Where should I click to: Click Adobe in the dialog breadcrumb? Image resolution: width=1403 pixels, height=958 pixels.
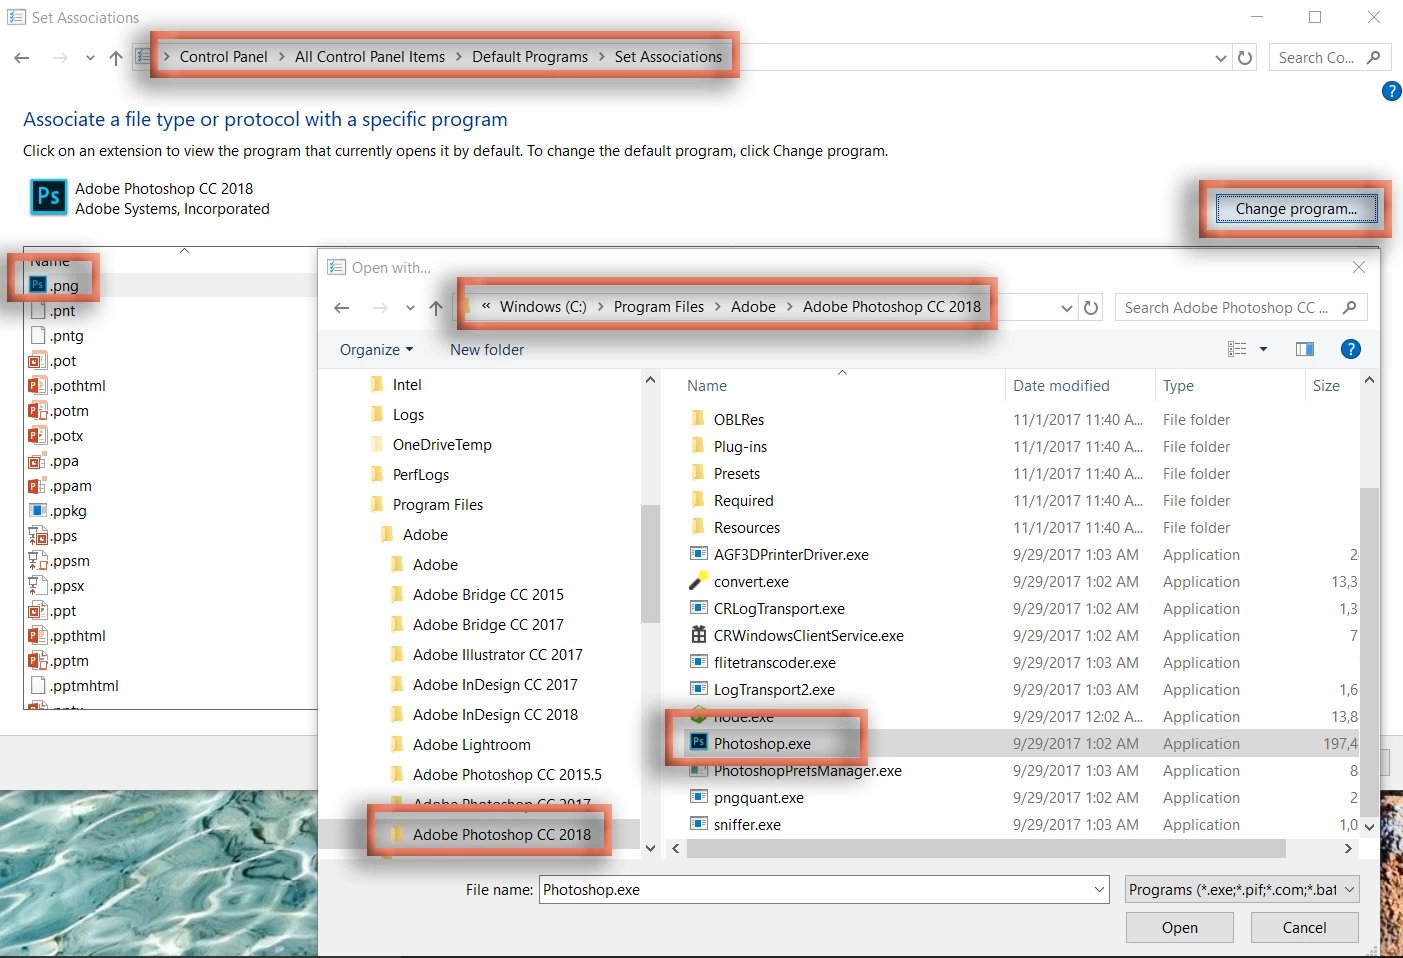pos(753,307)
